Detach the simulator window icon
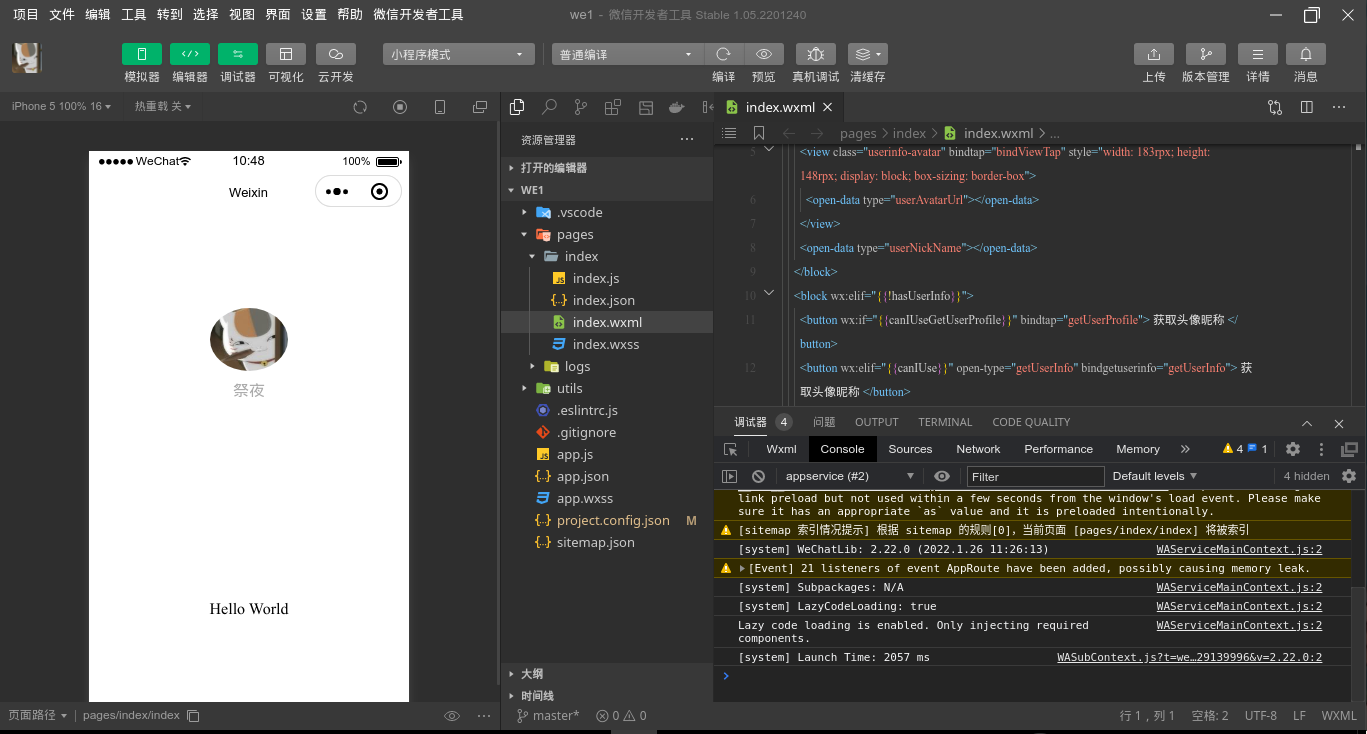Screen dimensions: 1367x734 click(x=480, y=107)
